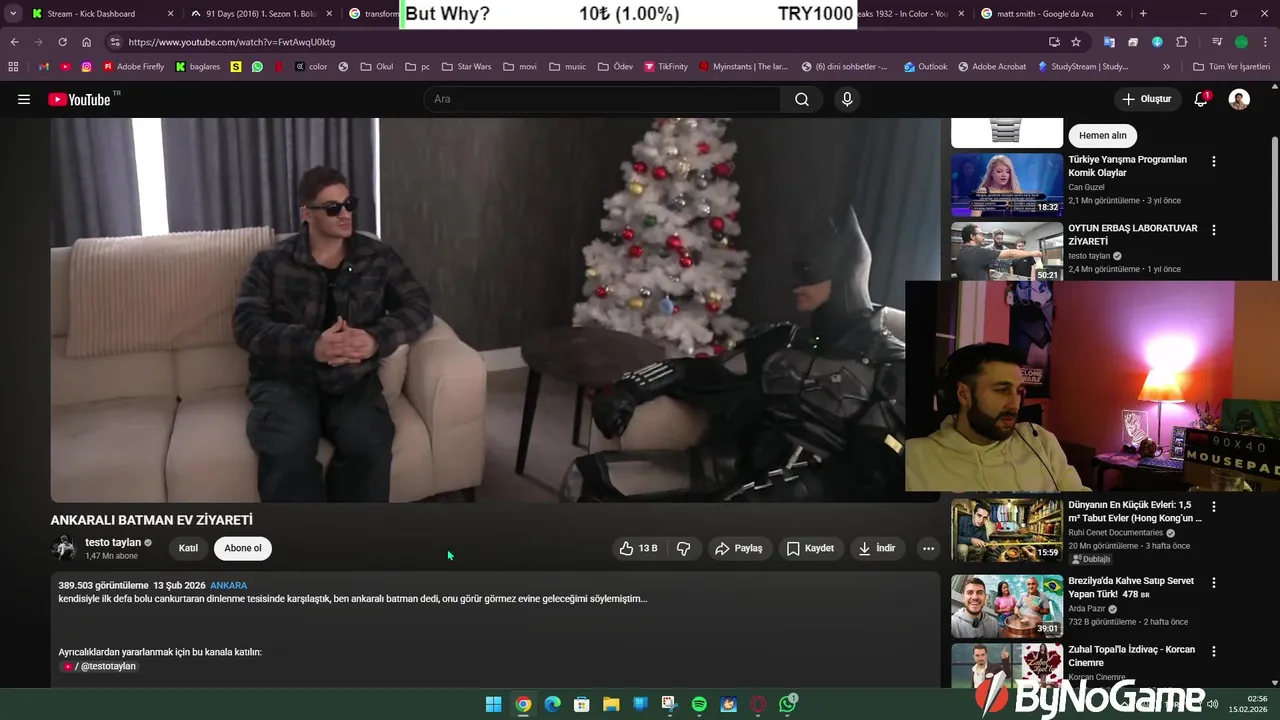Open options menu for Türkiye Yarışma Programları video
1280x720 pixels.
(x=1214, y=161)
